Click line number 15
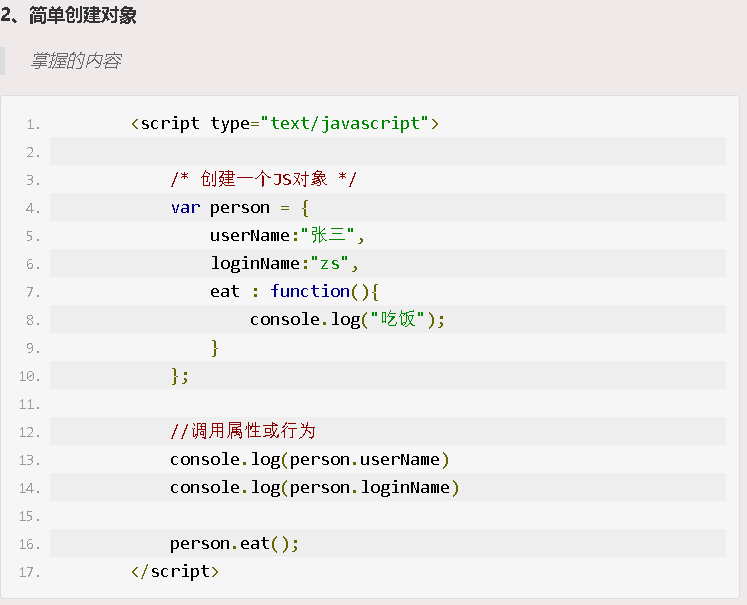Image resolution: width=747 pixels, height=605 pixels. tap(30, 517)
